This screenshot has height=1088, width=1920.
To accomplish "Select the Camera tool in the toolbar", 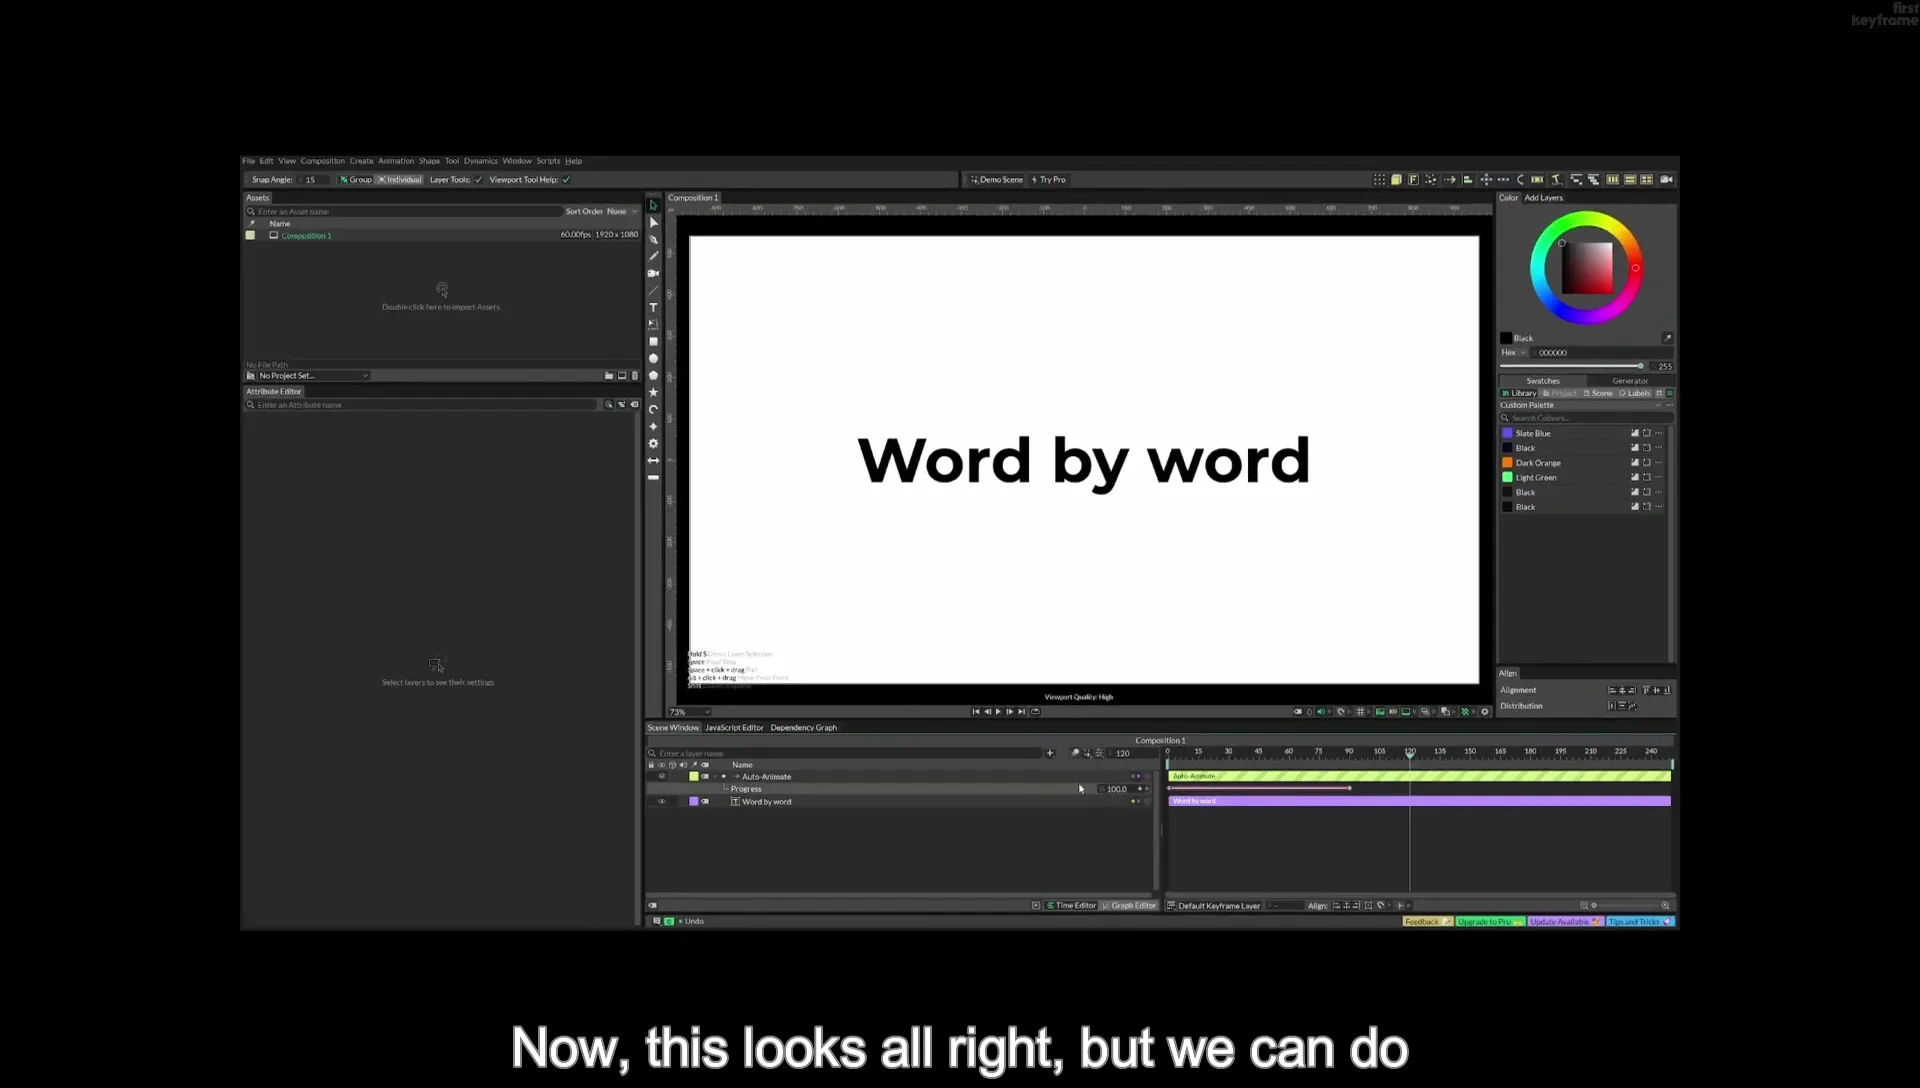I will coord(653,273).
